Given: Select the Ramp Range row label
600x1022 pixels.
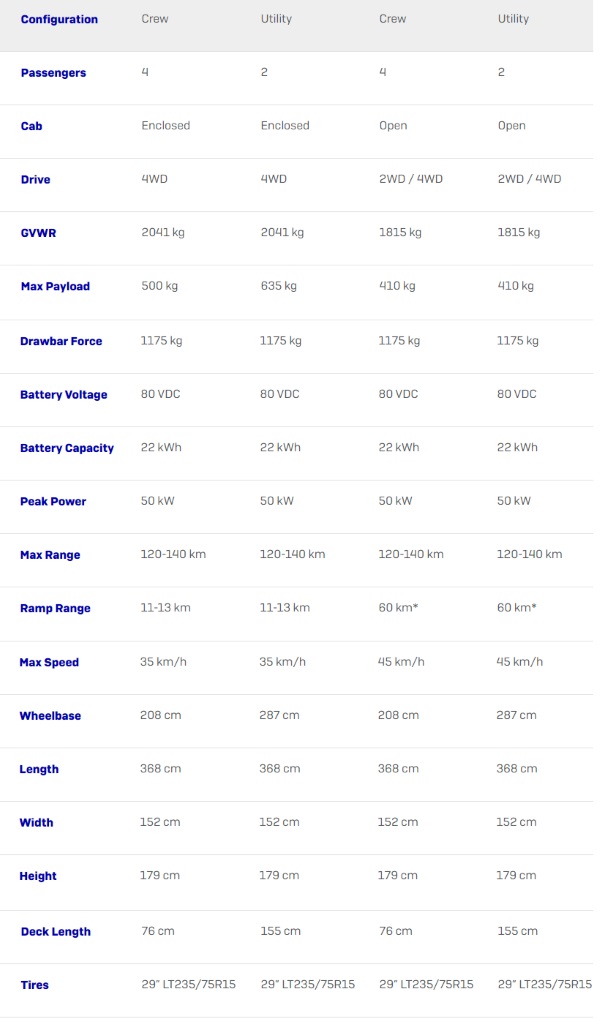Looking at the screenshot, I should click(55, 608).
